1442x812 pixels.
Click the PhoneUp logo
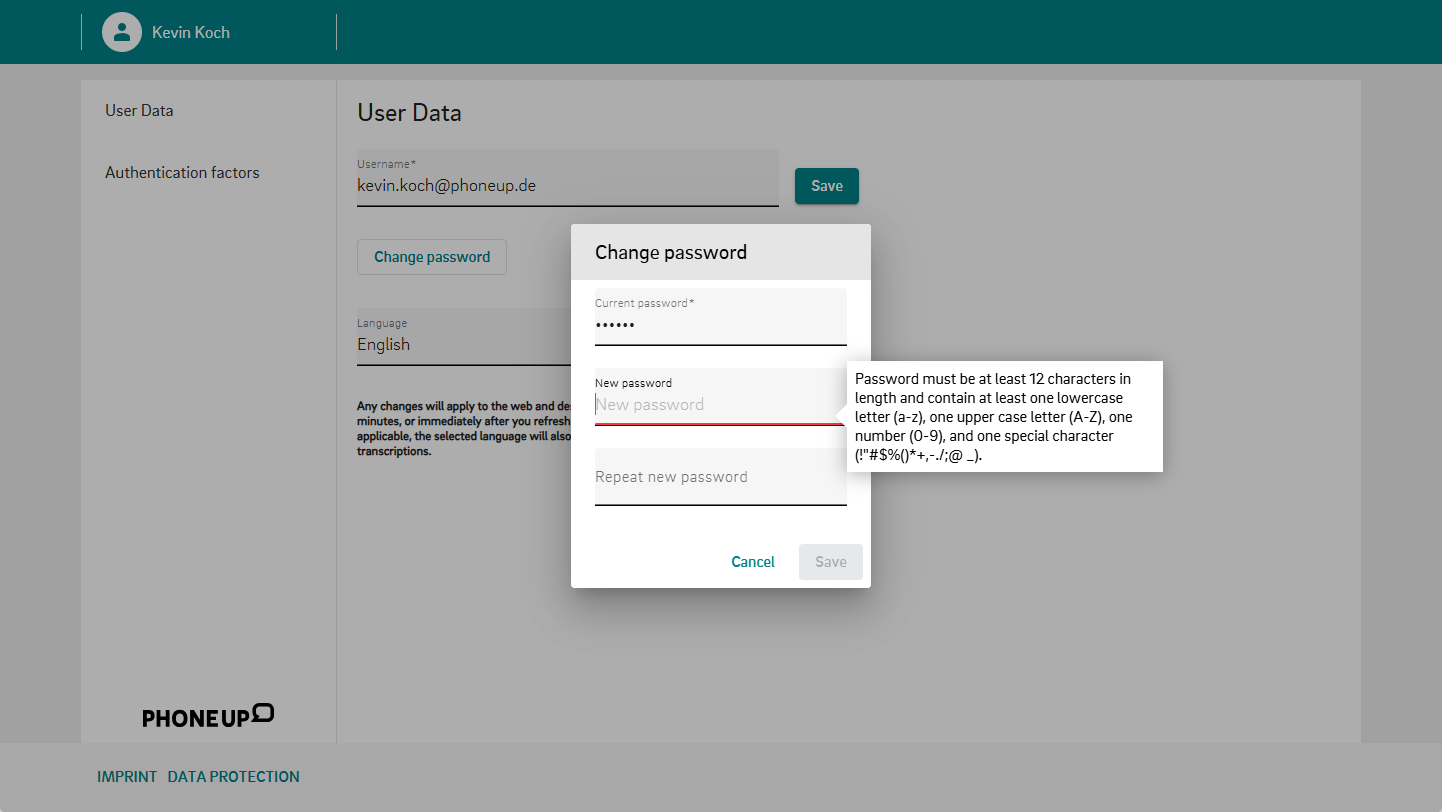[208, 716]
